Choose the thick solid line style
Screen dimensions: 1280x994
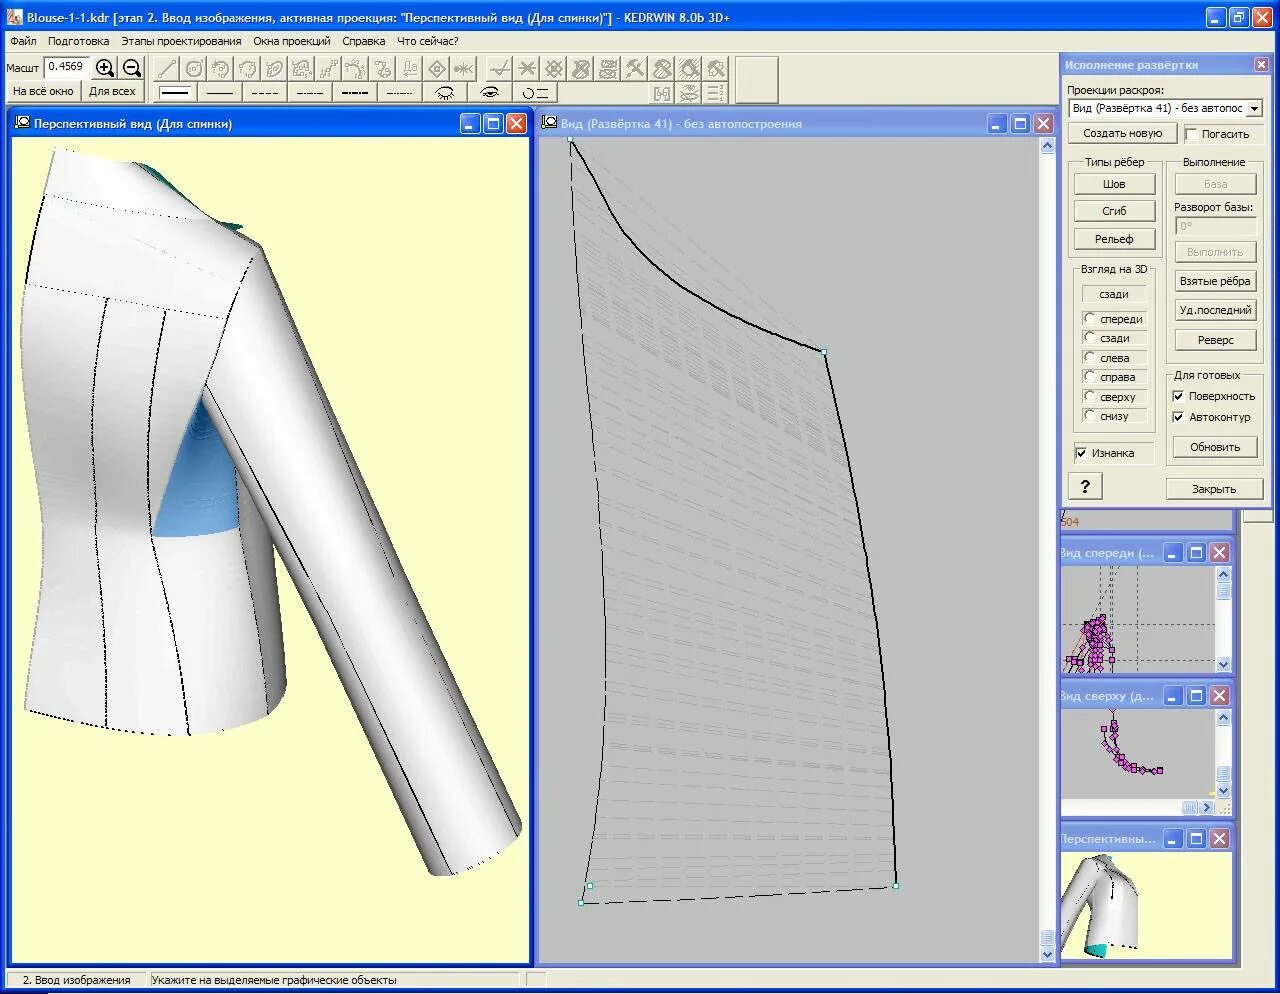pyautogui.click(x=175, y=92)
